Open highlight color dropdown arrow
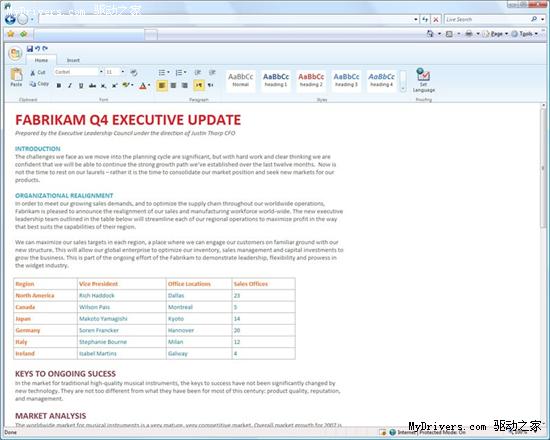 point(132,85)
